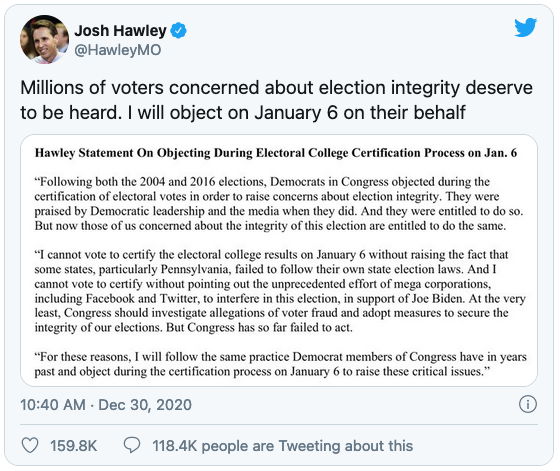
Task: Click the 10:40 AM timestamp
Action: click(x=53, y=405)
